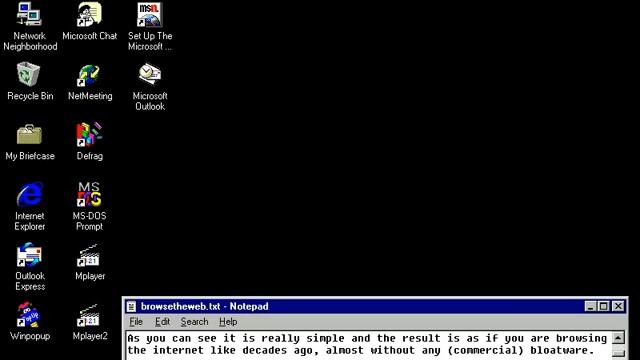Minimize the Notepad window
Viewport: 640px width, 360px height.
[x=590, y=306]
